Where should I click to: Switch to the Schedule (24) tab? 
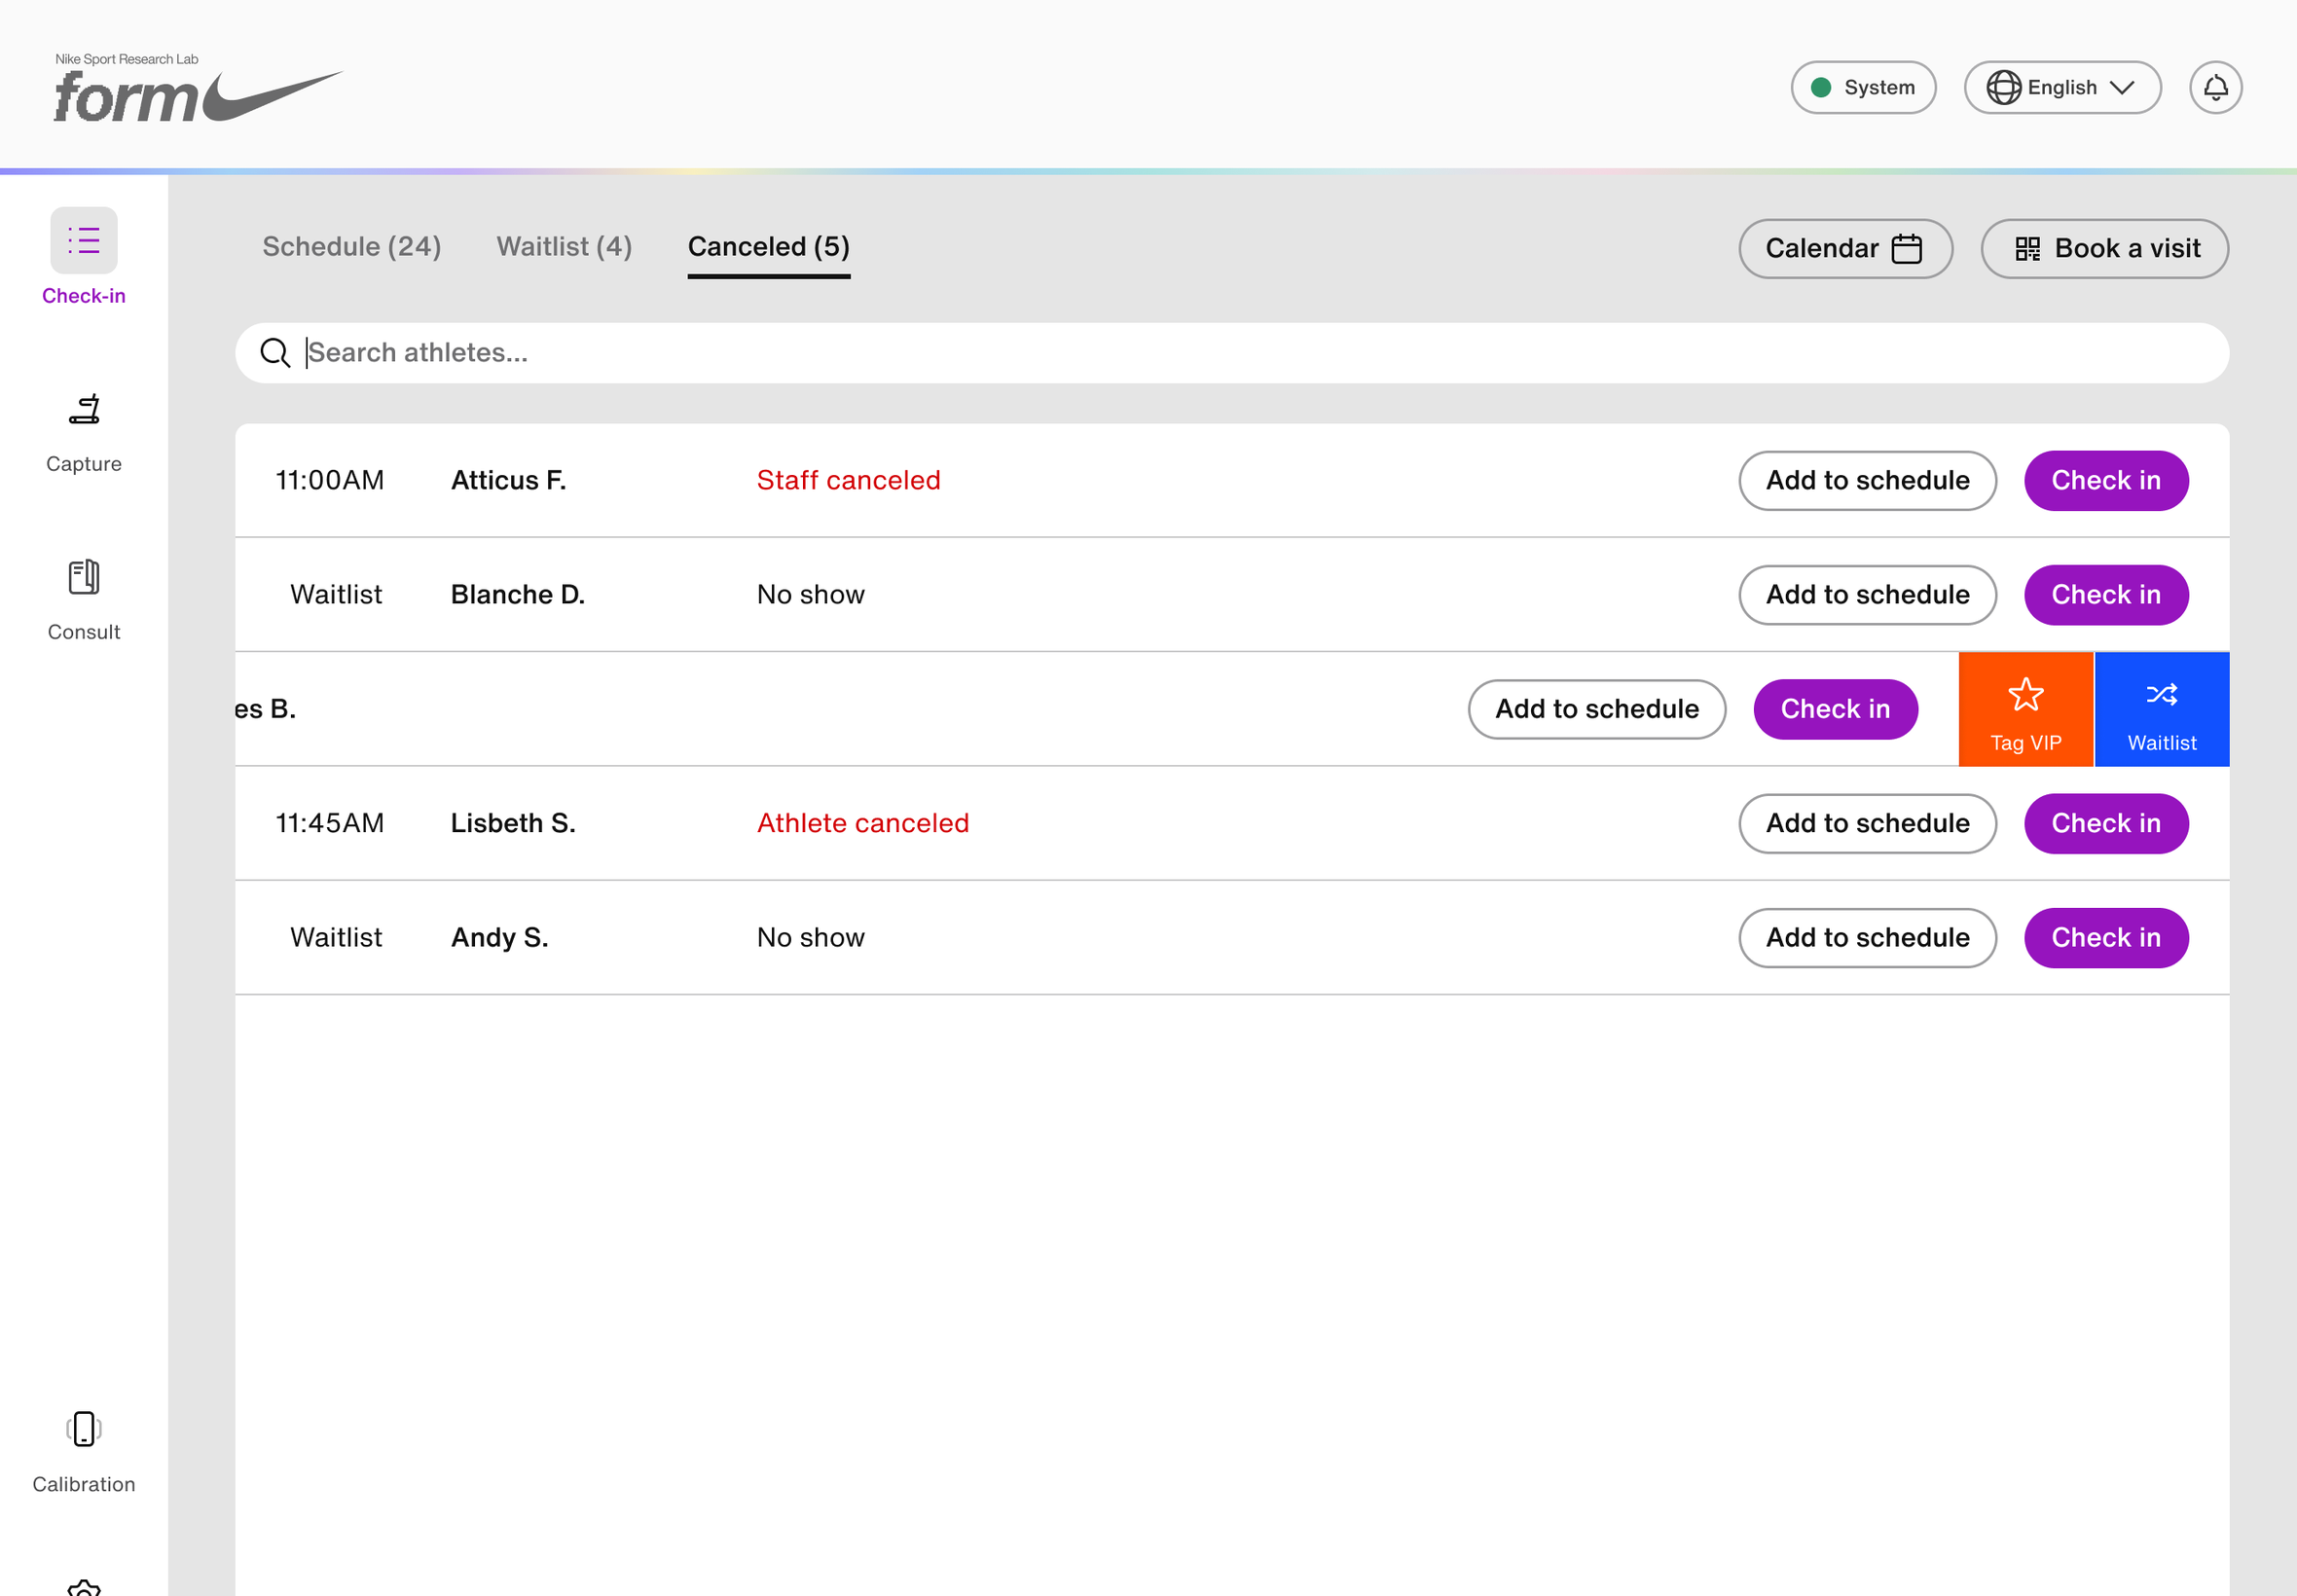click(351, 247)
